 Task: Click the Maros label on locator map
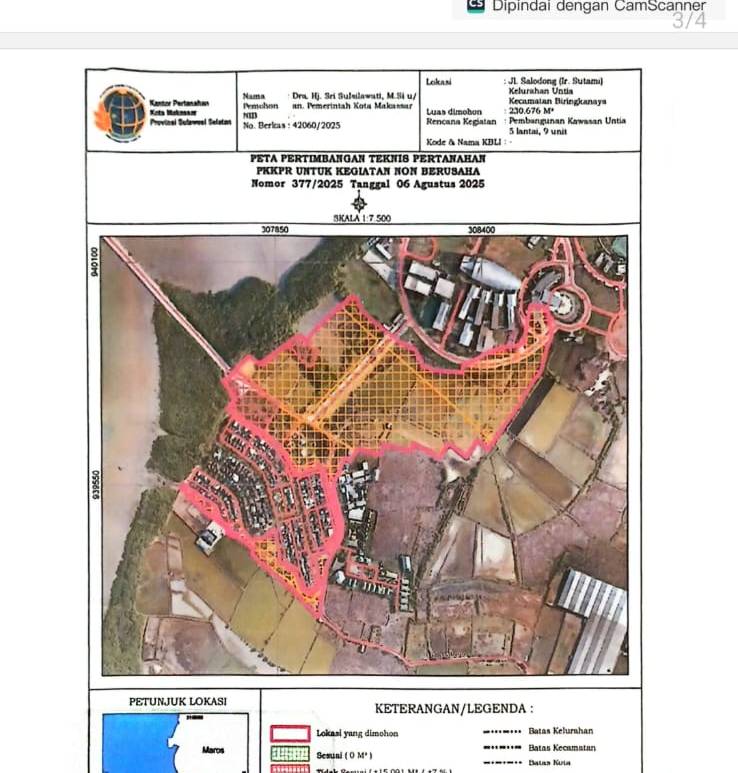pyautogui.click(x=213, y=750)
